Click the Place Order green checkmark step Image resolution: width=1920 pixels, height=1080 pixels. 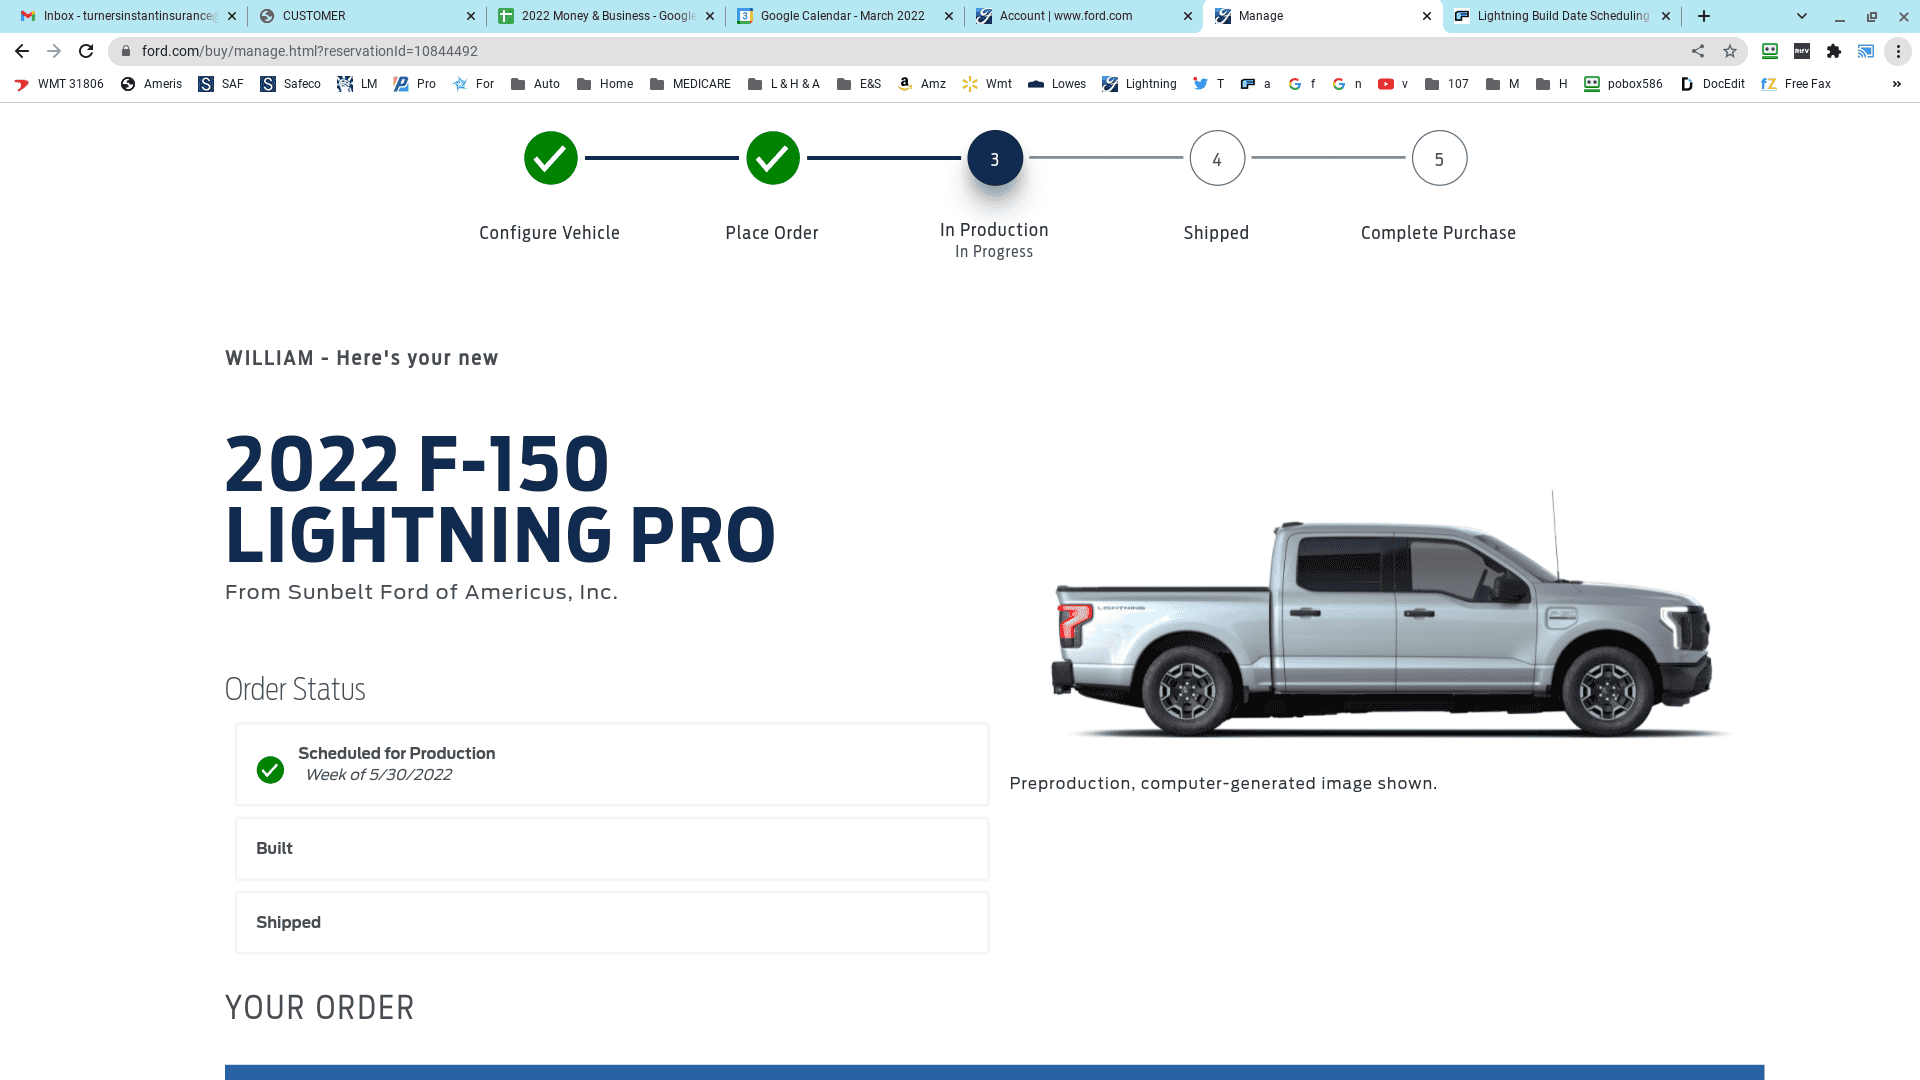(x=772, y=158)
